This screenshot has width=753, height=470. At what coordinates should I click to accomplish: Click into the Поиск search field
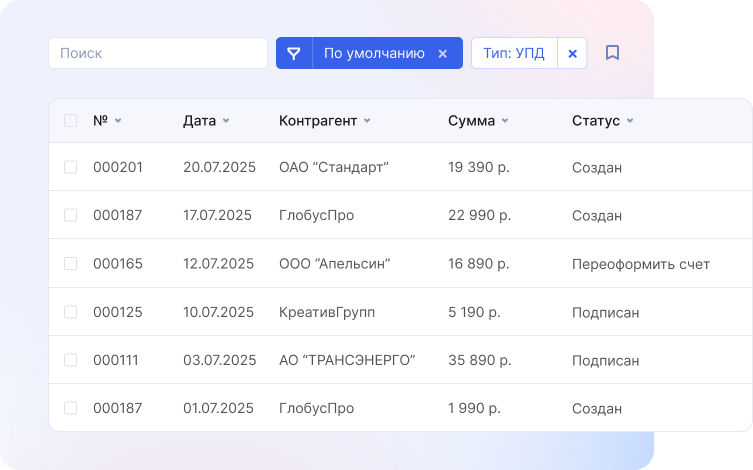click(157, 53)
